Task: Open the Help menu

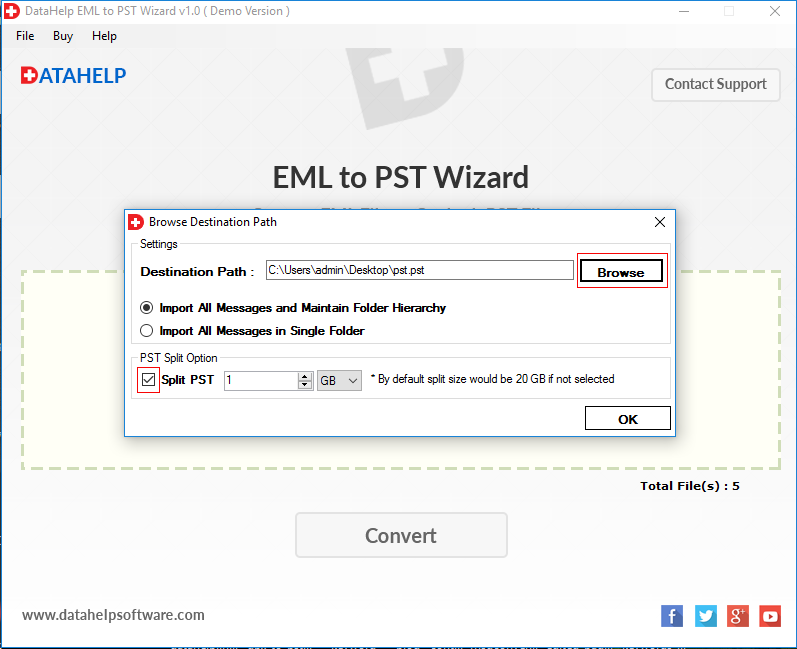Action: [104, 36]
